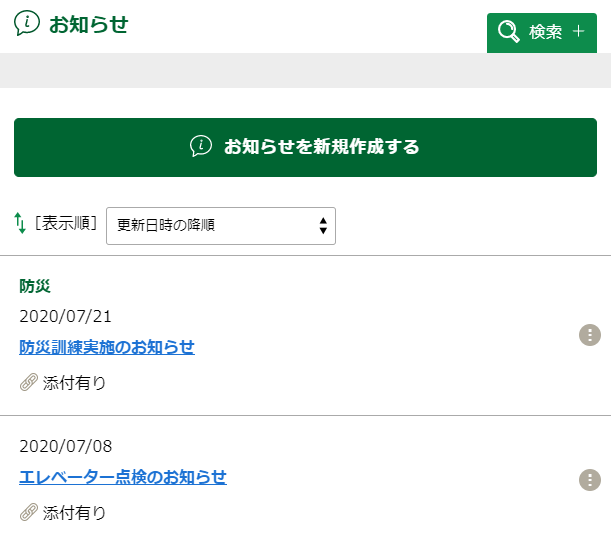Click the 2020/07/21 date on the first notice
Screen dimensions: 611x533
tap(66, 316)
